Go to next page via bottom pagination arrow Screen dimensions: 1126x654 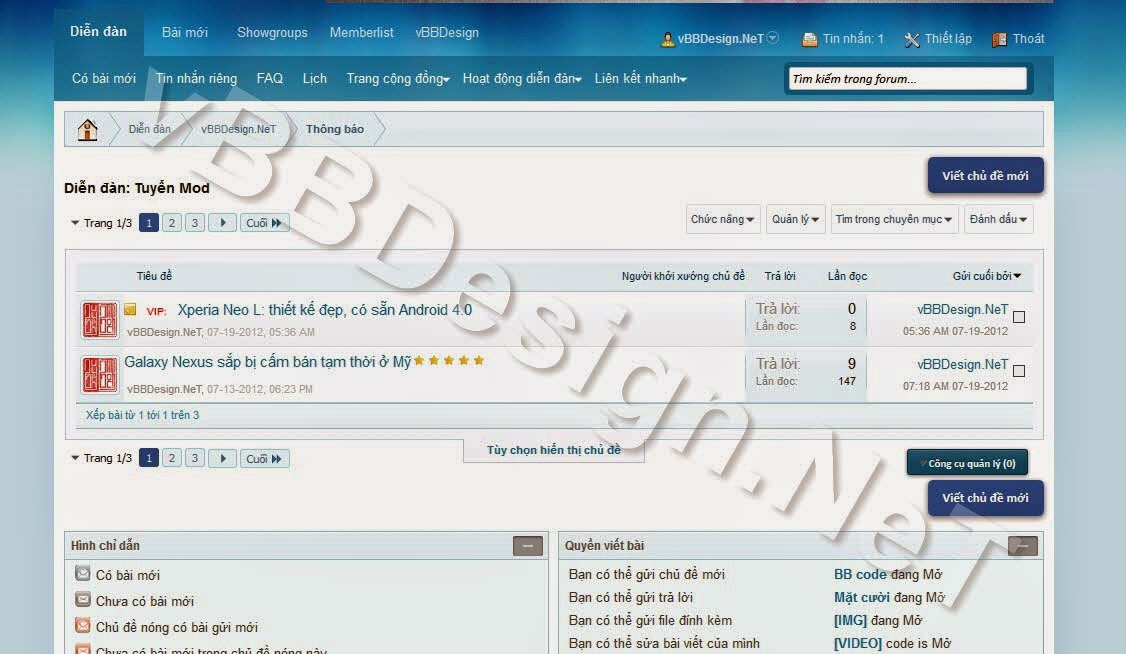pos(223,458)
